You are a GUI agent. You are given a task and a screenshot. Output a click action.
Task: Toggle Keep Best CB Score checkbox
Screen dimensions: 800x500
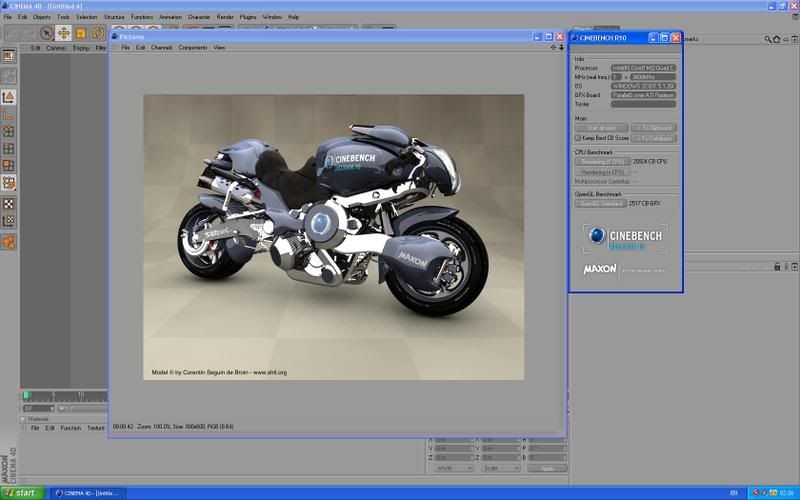click(578, 138)
